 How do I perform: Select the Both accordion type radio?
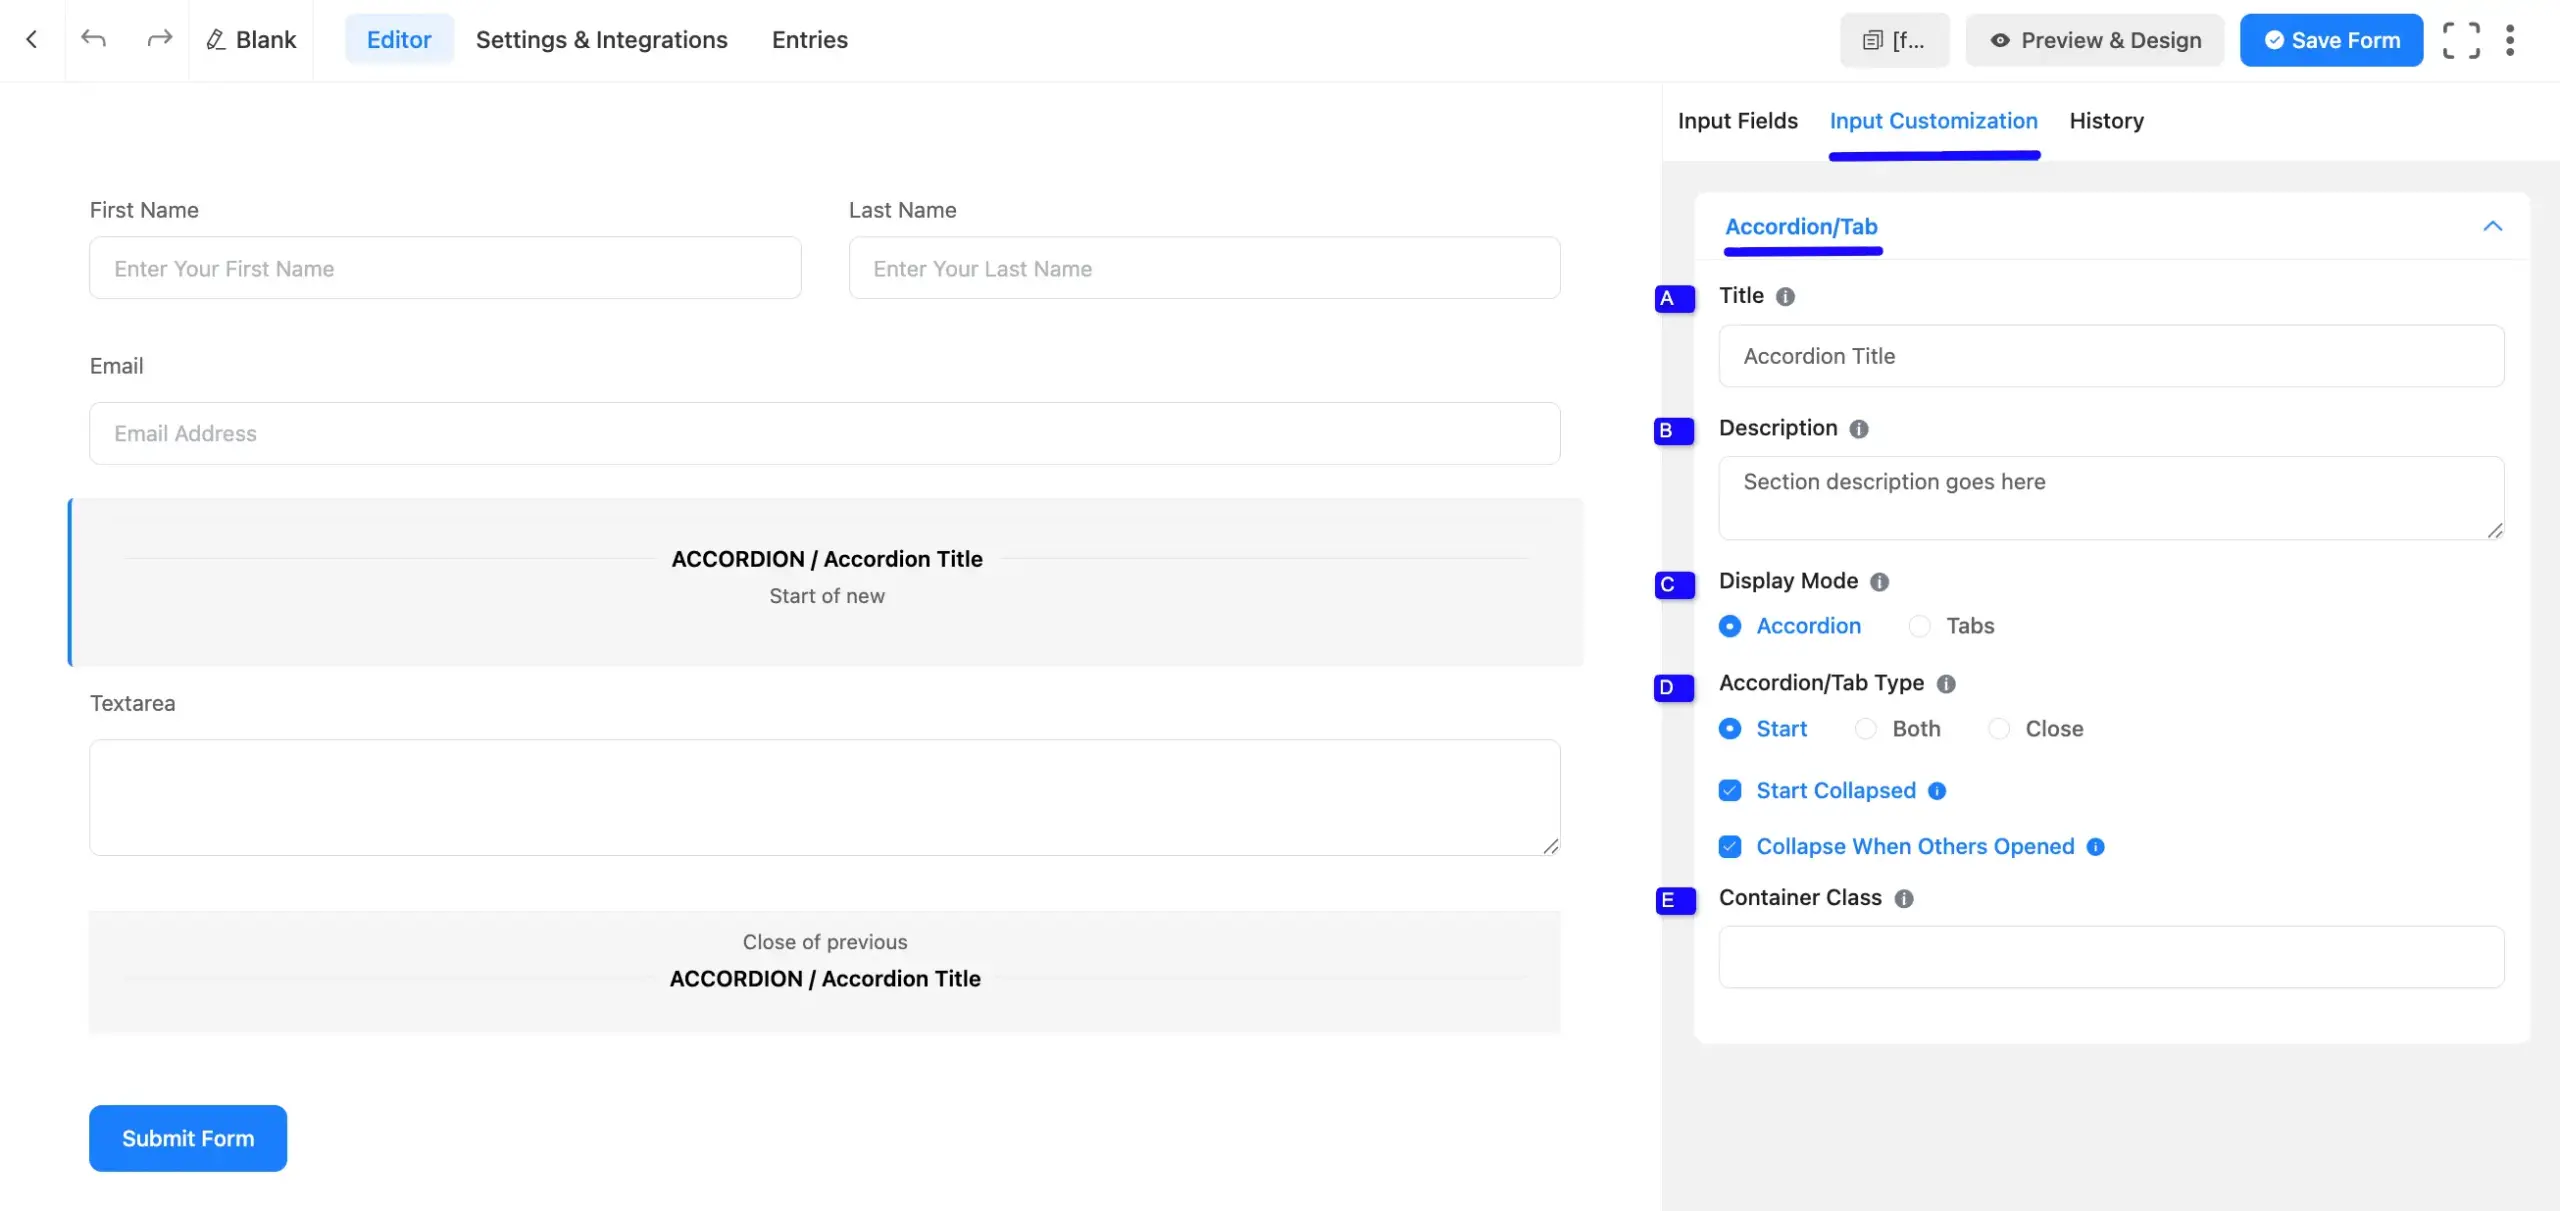coord(1865,729)
